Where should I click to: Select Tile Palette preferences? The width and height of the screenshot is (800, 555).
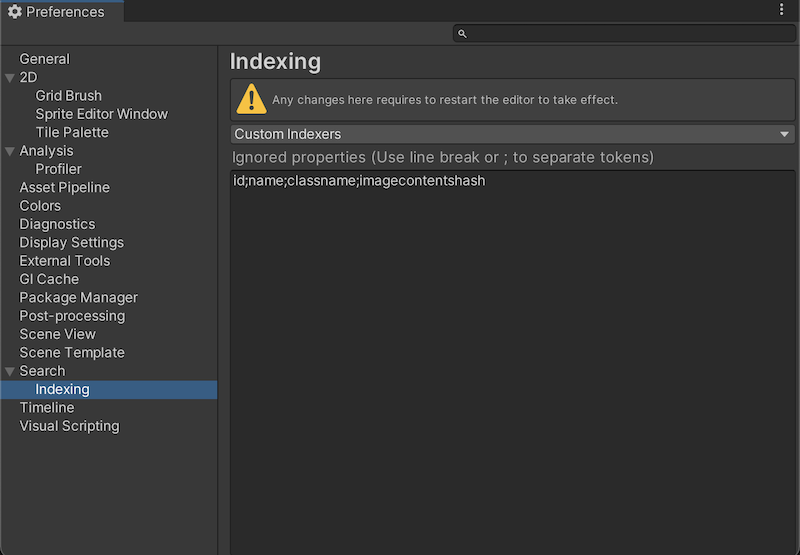click(72, 132)
